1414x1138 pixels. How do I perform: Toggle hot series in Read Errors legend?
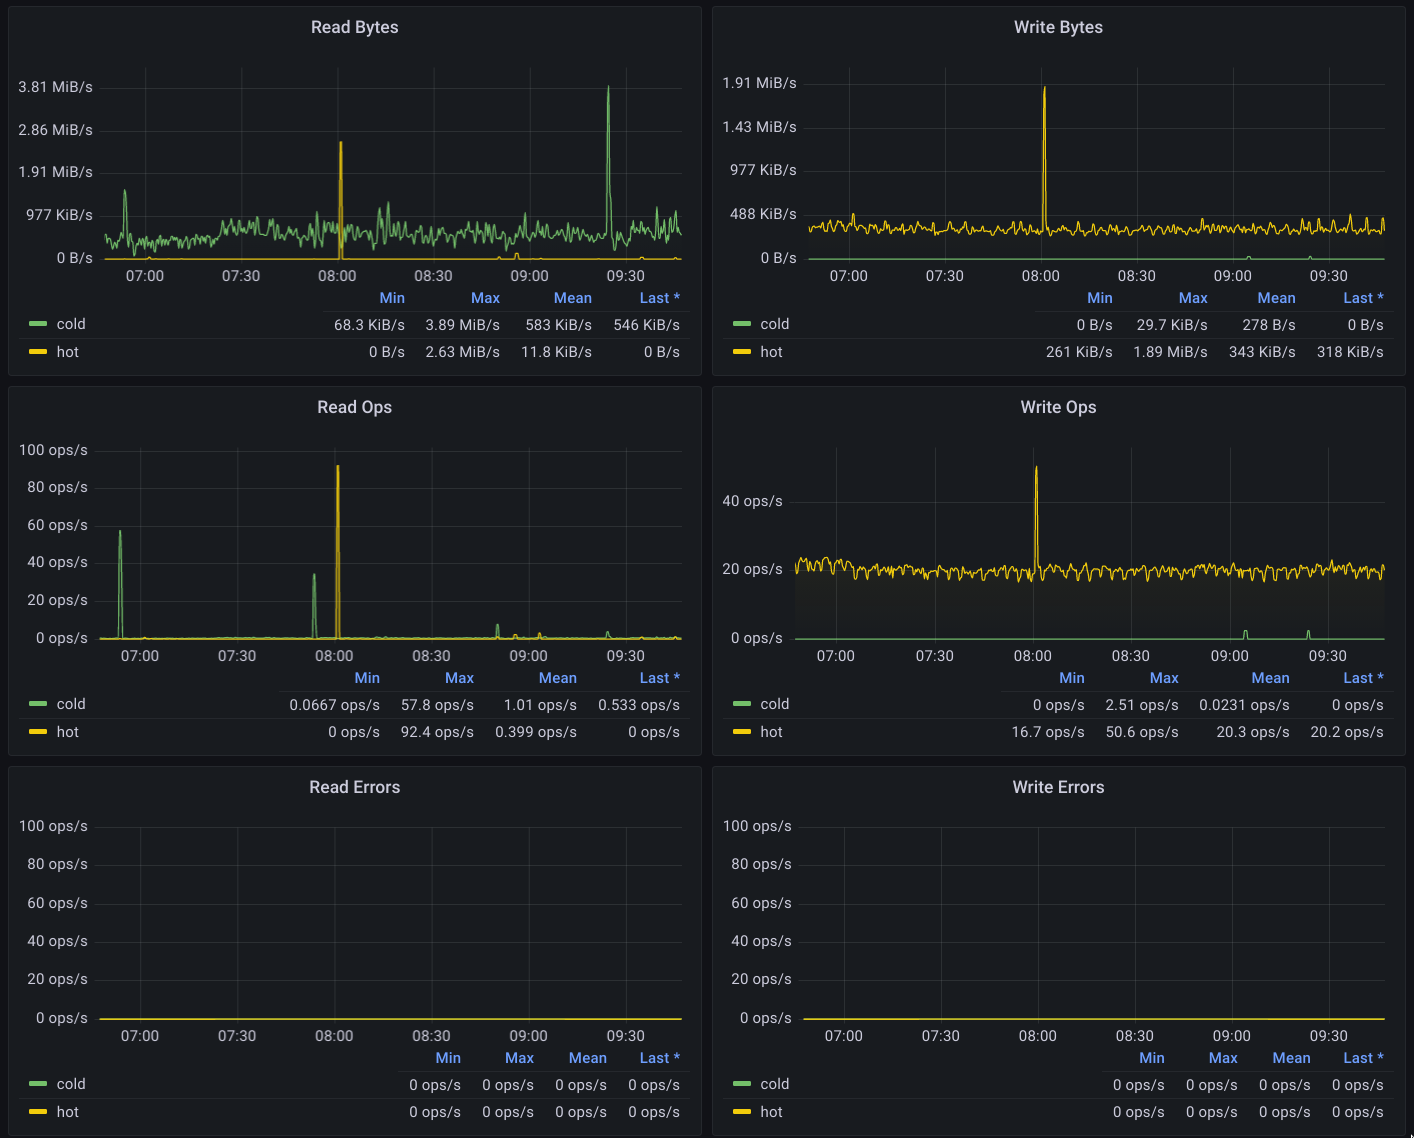pyautogui.click(x=67, y=1112)
